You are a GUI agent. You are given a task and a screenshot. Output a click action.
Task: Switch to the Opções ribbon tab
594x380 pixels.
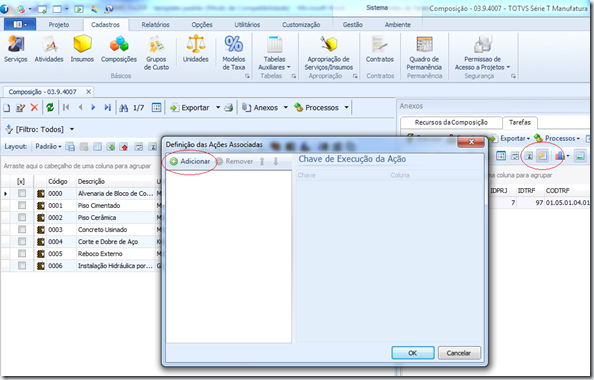(202, 25)
